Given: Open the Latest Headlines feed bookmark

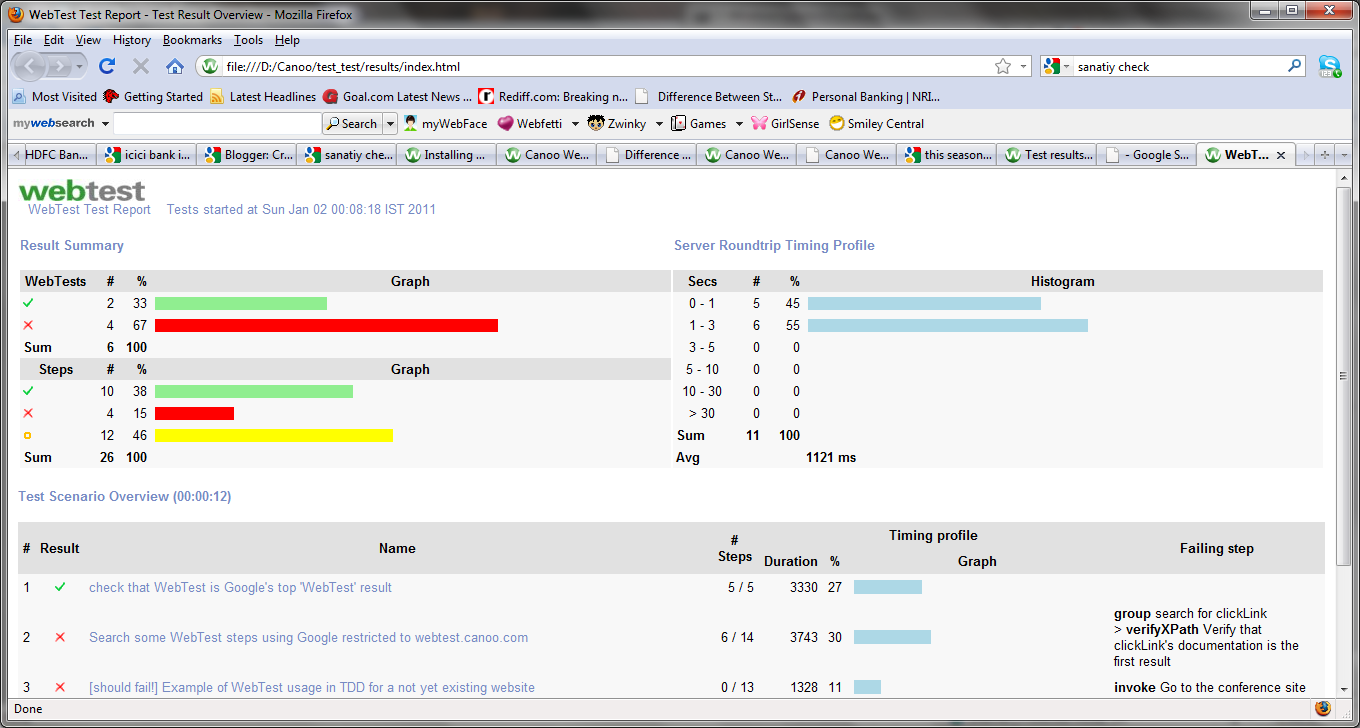Looking at the screenshot, I should [263, 97].
